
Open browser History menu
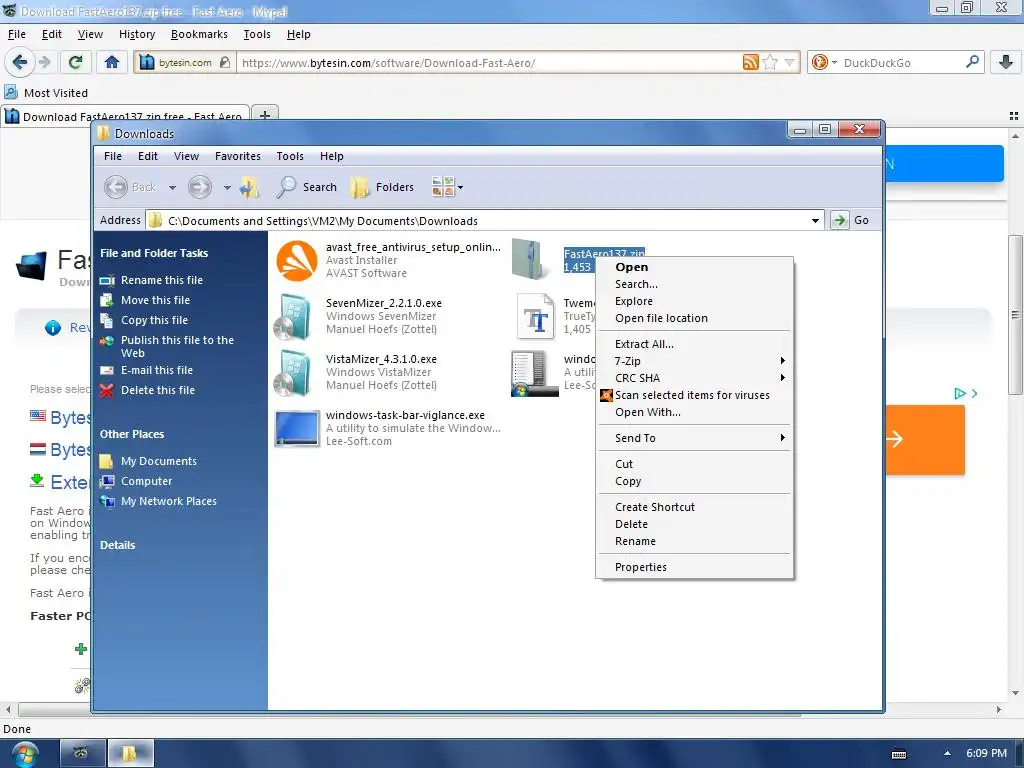pyautogui.click(x=136, y=34)
